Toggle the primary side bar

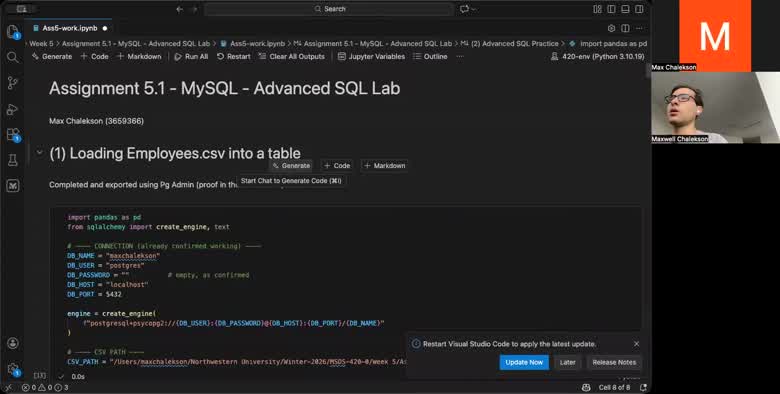coord(611,9)
